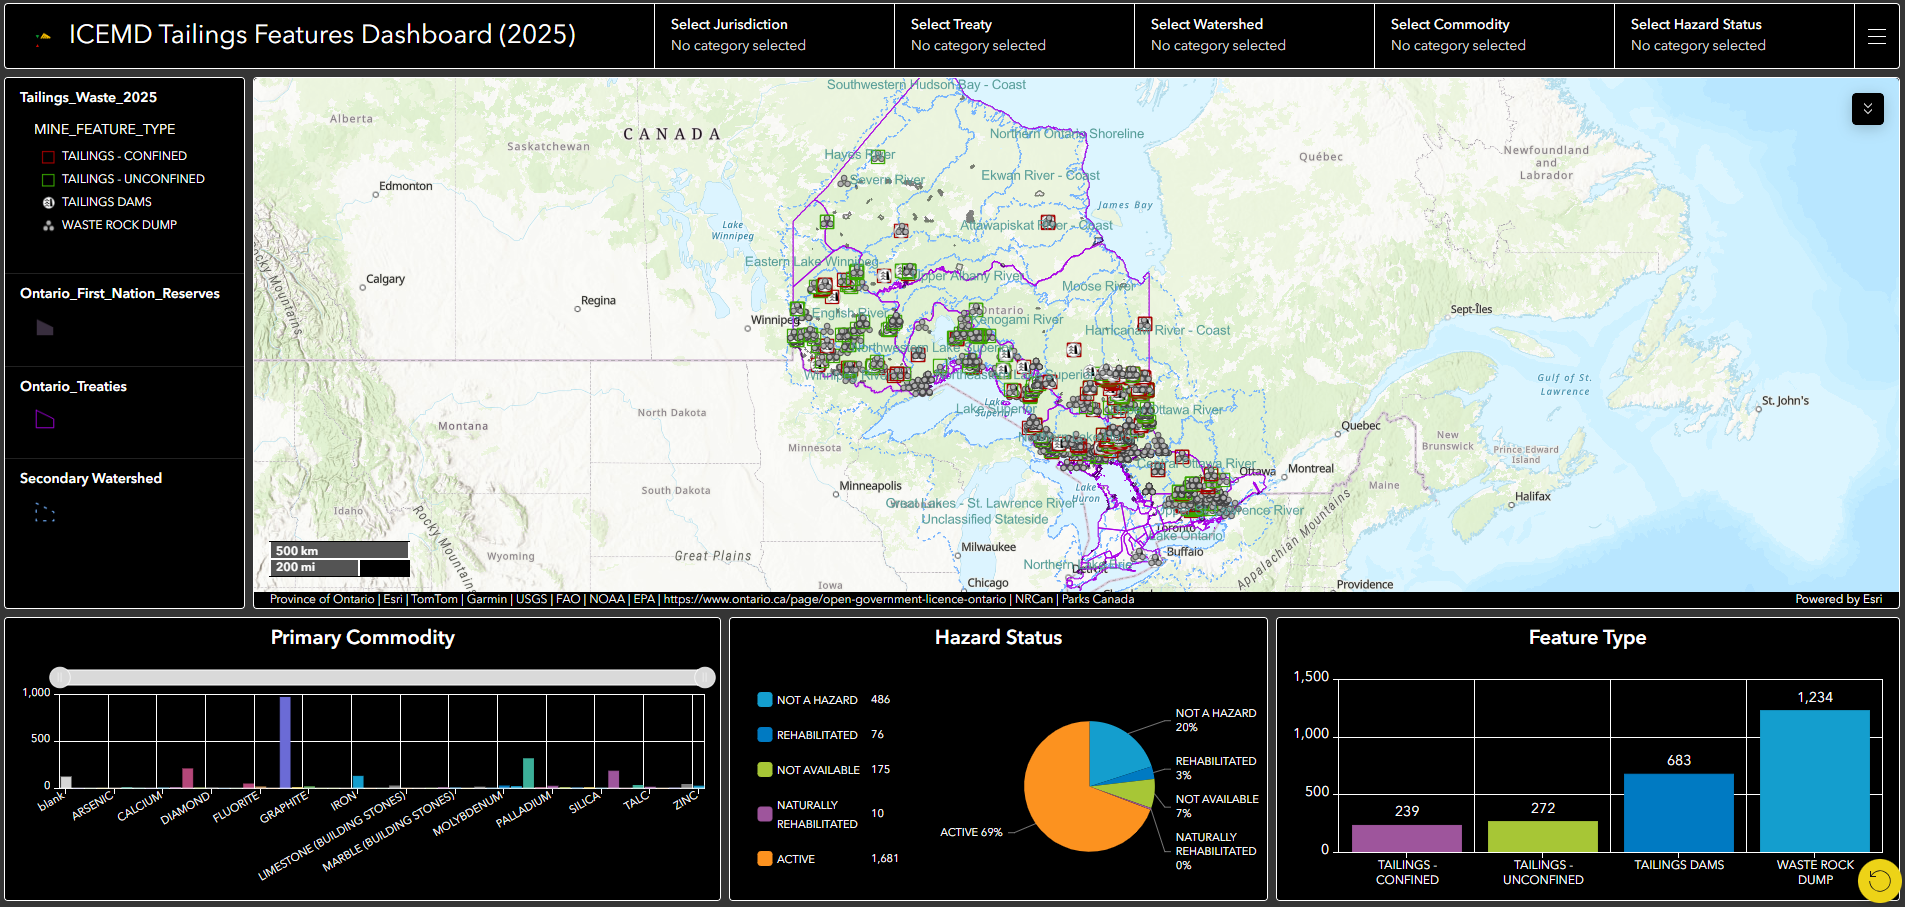Select the TAILINGS - CONFINED red square symbol
Viewport: 1905px width, 907px height.
click(x=46, y=156)
